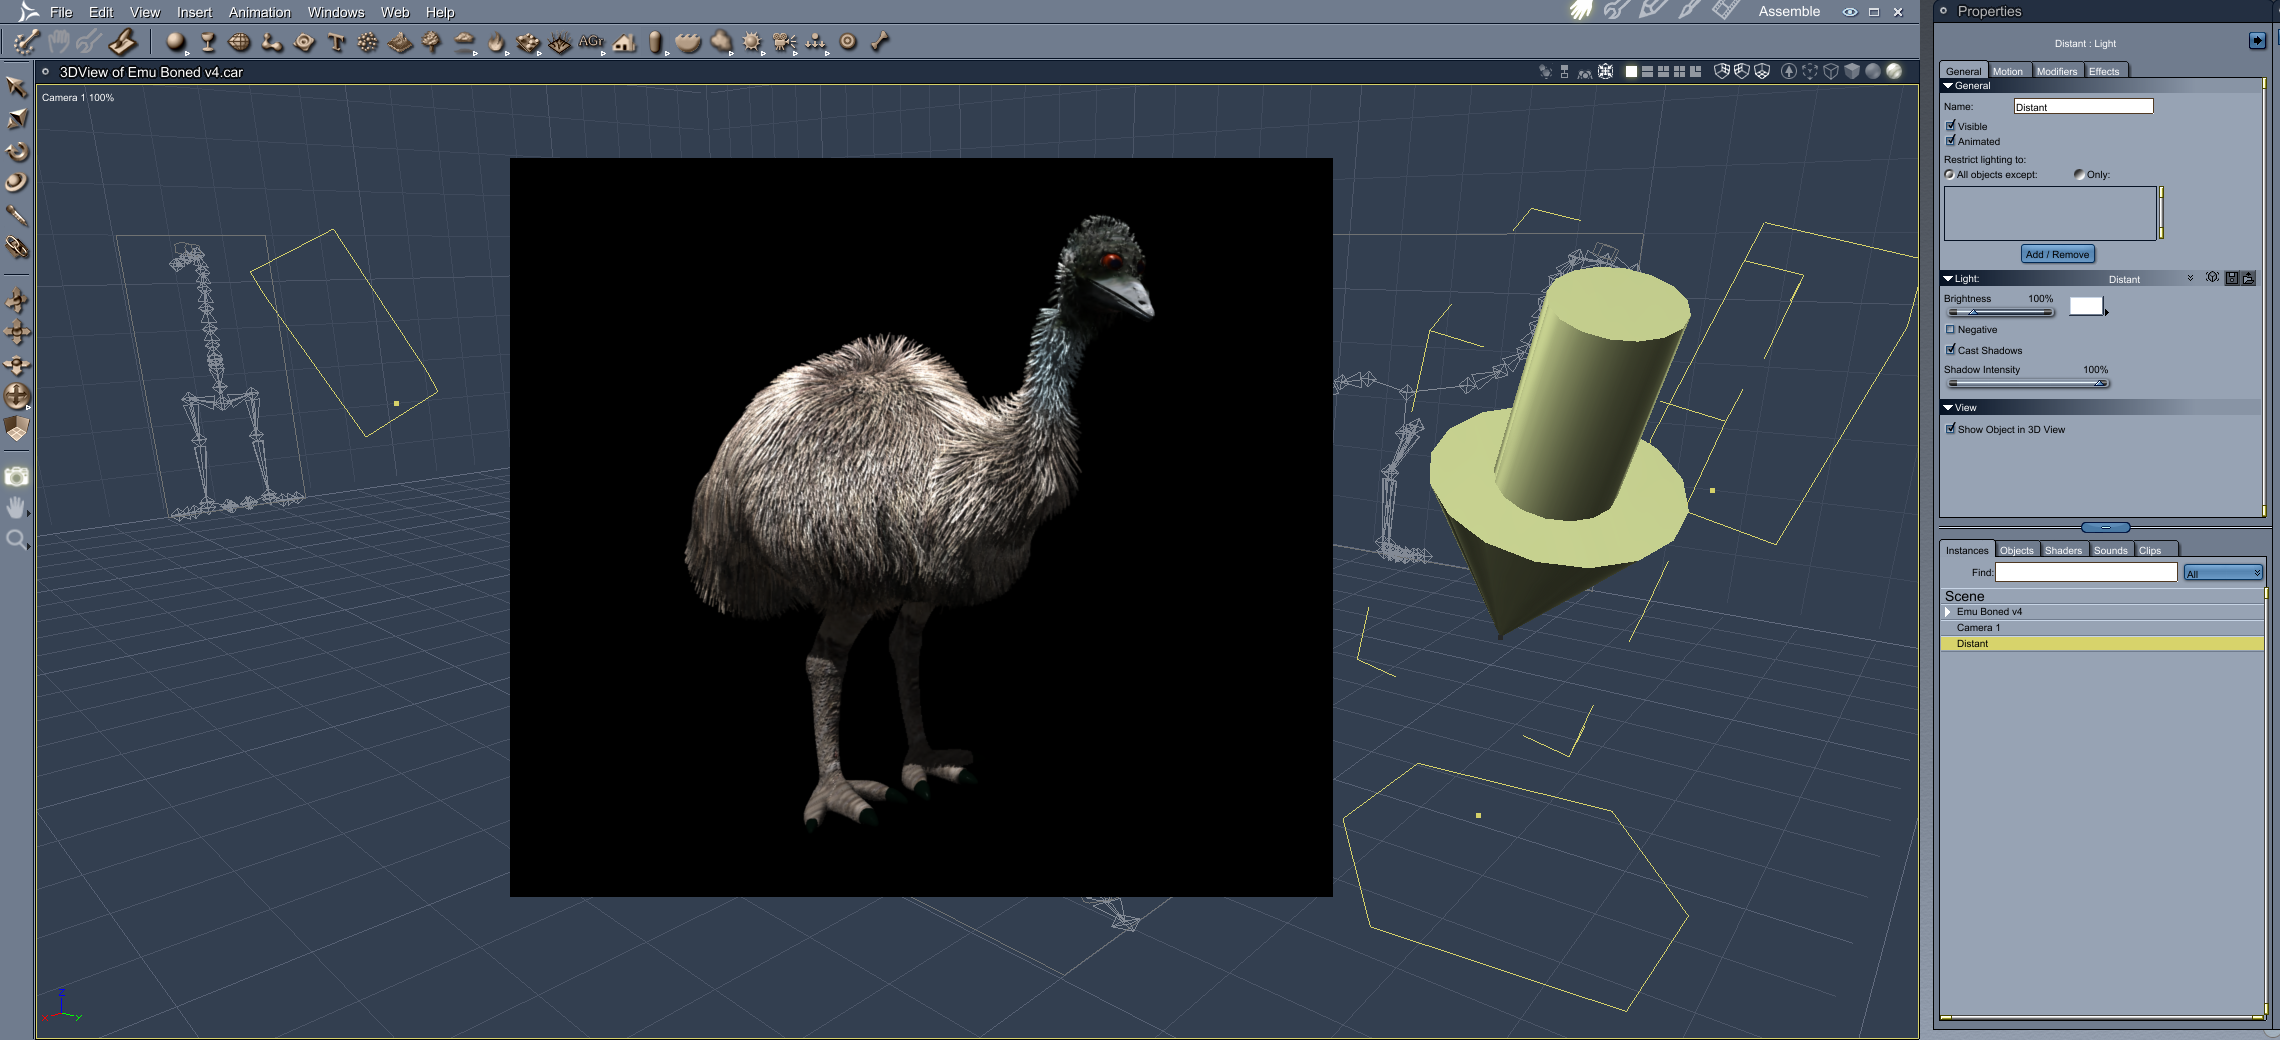This screenshot has width=2280, height=1040.
Task: Click the AGr anaglyph tool icon
Action: coord(591,42)
